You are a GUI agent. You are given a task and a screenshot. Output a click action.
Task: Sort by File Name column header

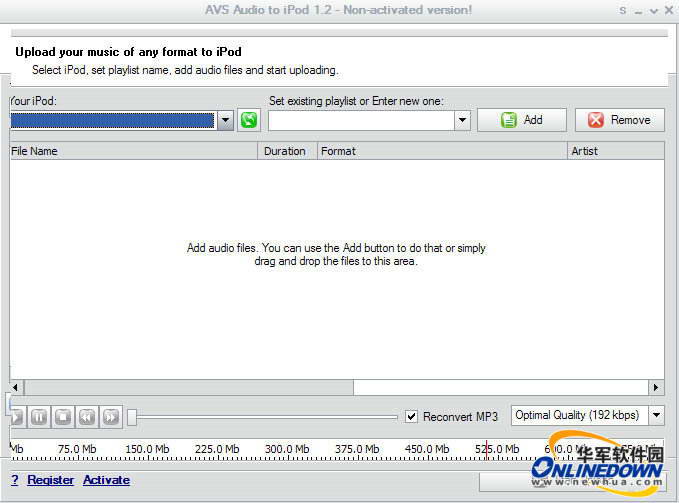coord(133,151)
